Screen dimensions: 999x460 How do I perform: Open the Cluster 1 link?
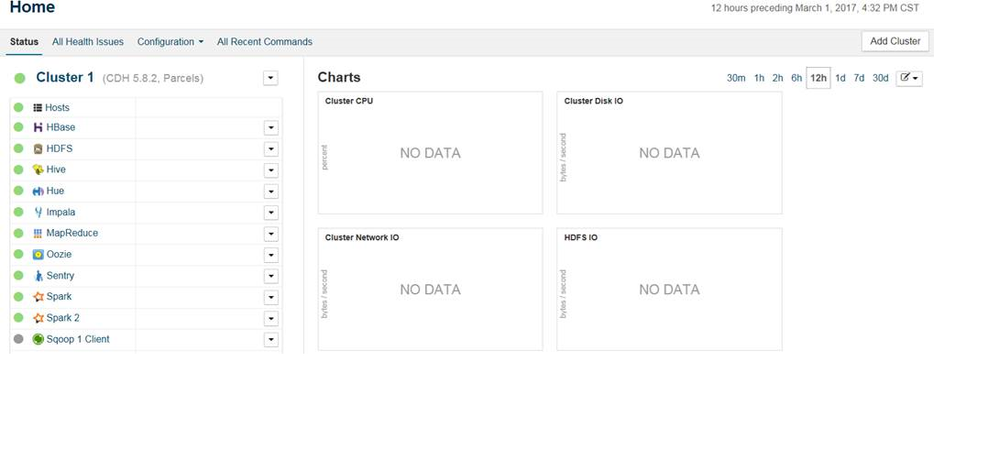(x=65, y=77)
